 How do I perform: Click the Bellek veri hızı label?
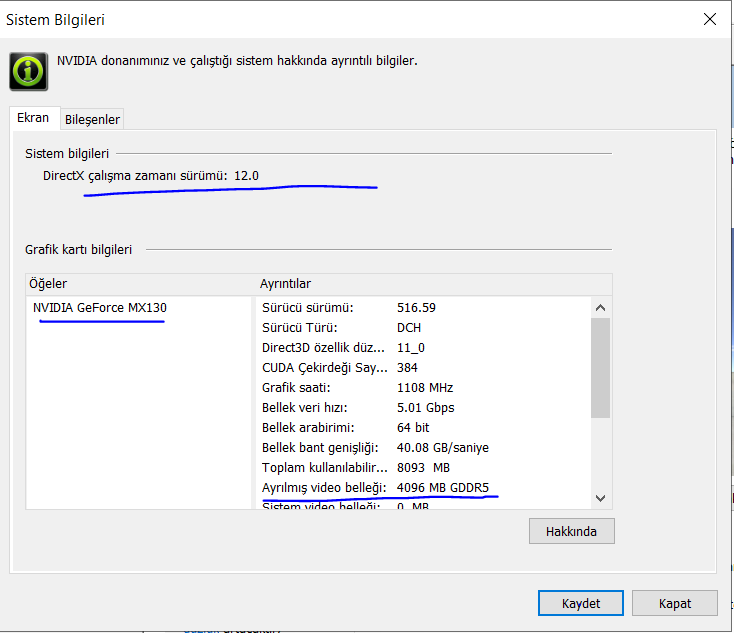point(304,408)
